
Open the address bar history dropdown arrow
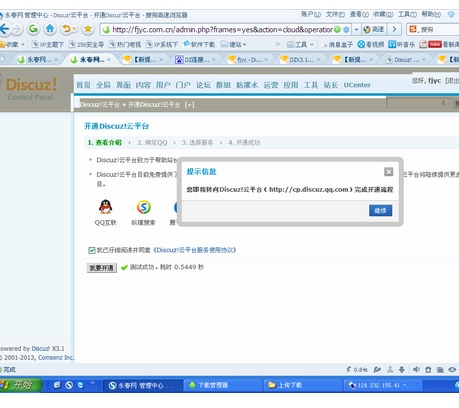(x=356, y=30)
